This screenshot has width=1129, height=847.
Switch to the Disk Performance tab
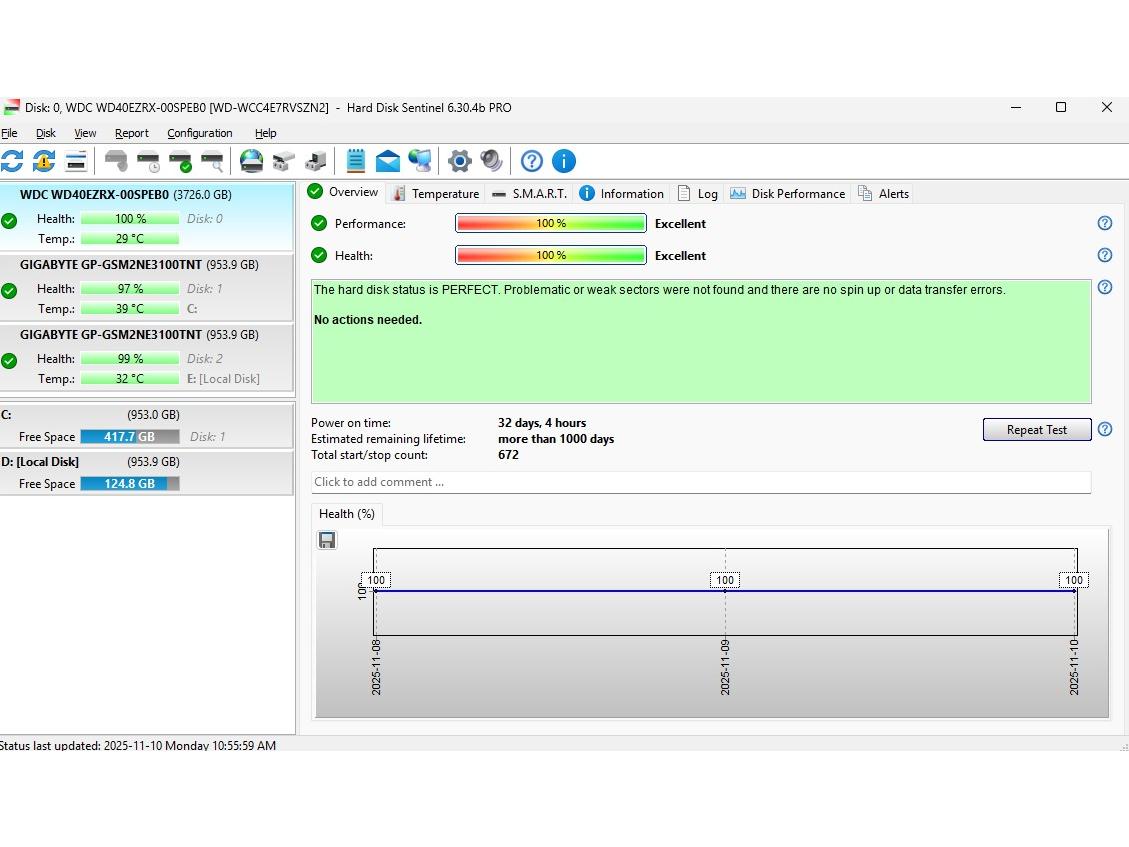pyautogui.click(x=787, y=194)
